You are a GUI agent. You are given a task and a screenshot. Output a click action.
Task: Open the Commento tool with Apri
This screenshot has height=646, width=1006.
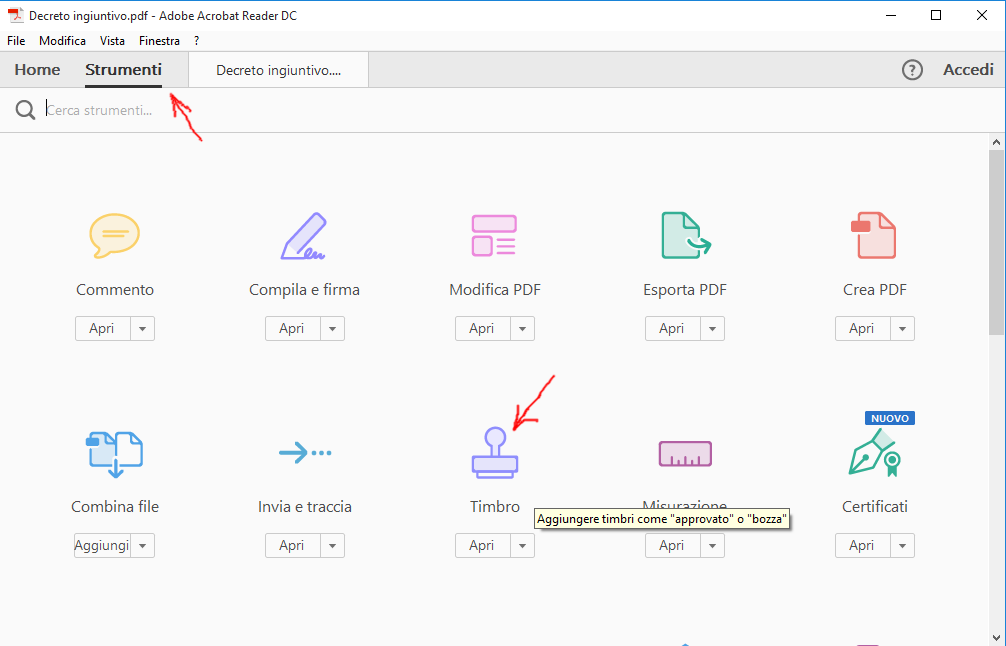[x=103, y=328]
